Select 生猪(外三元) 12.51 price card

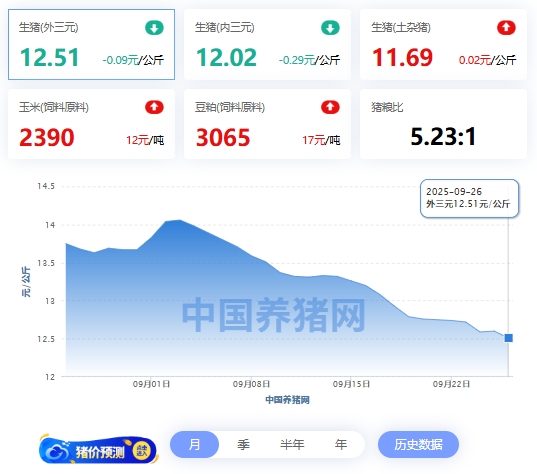pyautogui.click(x=91, y=45)
